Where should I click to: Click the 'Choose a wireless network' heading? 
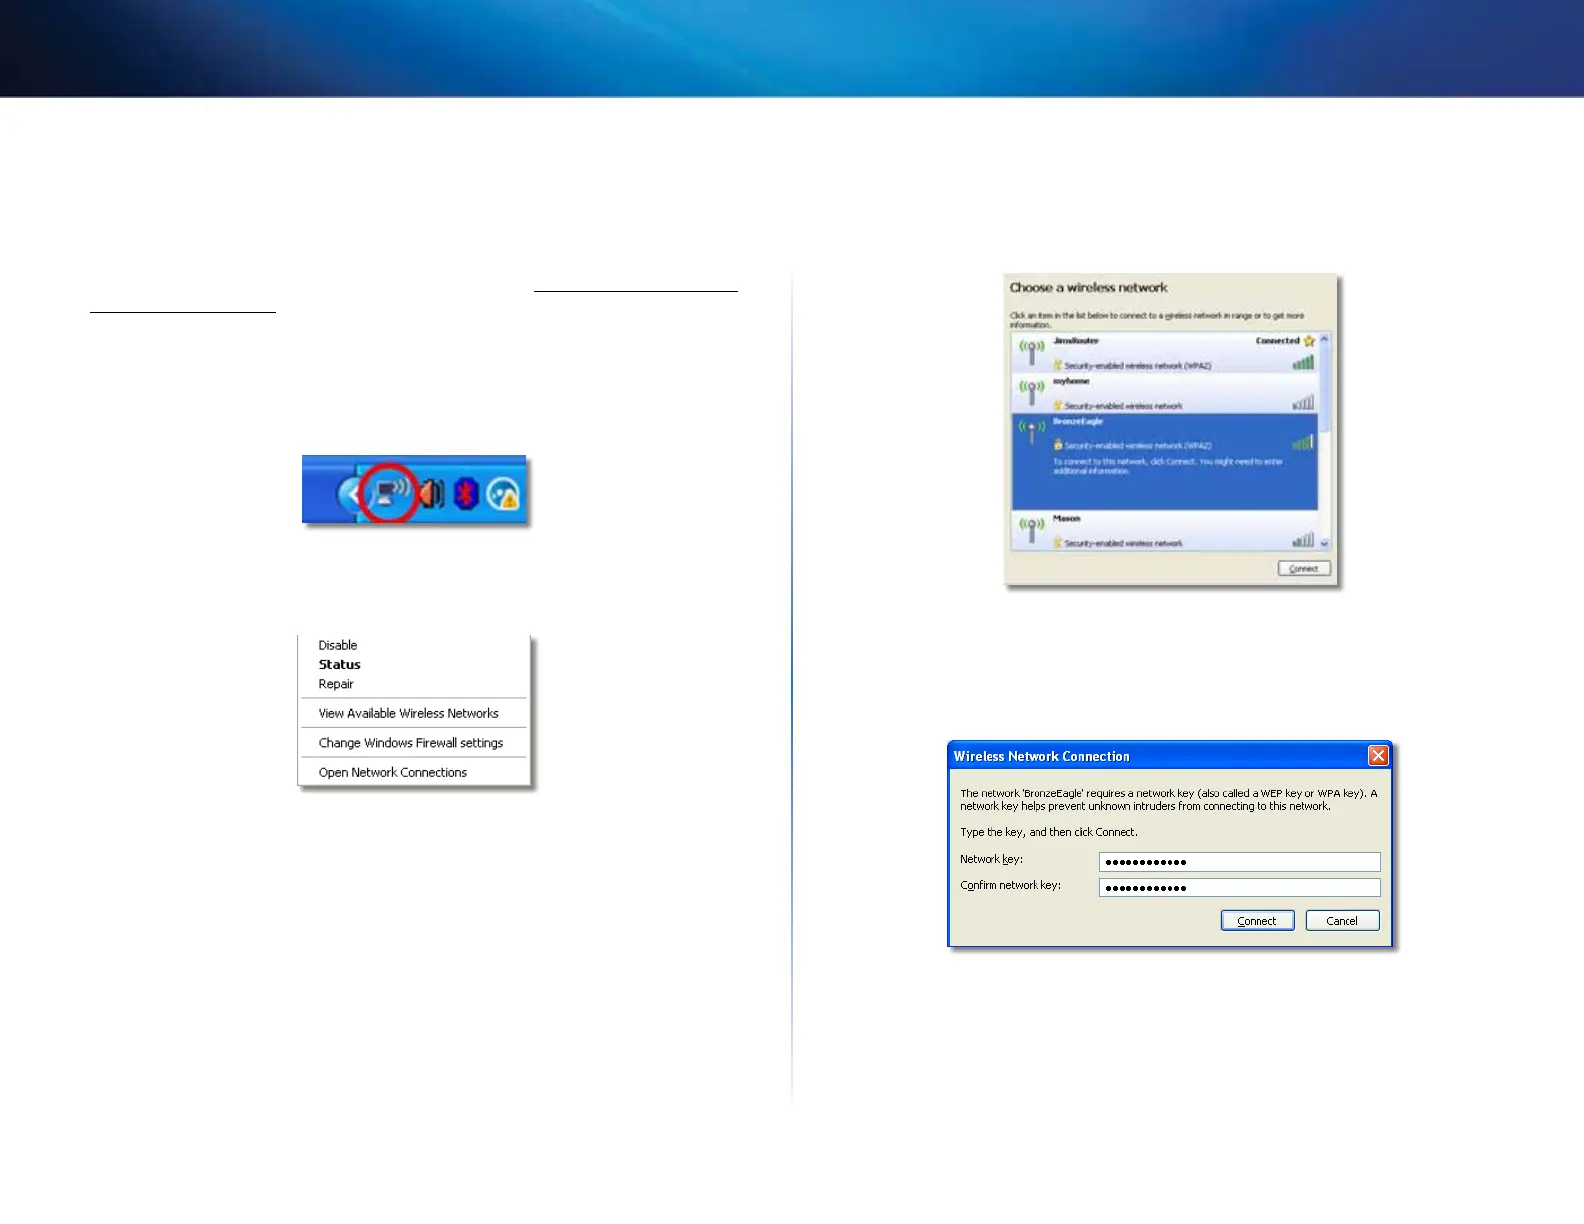(1088, 288)
